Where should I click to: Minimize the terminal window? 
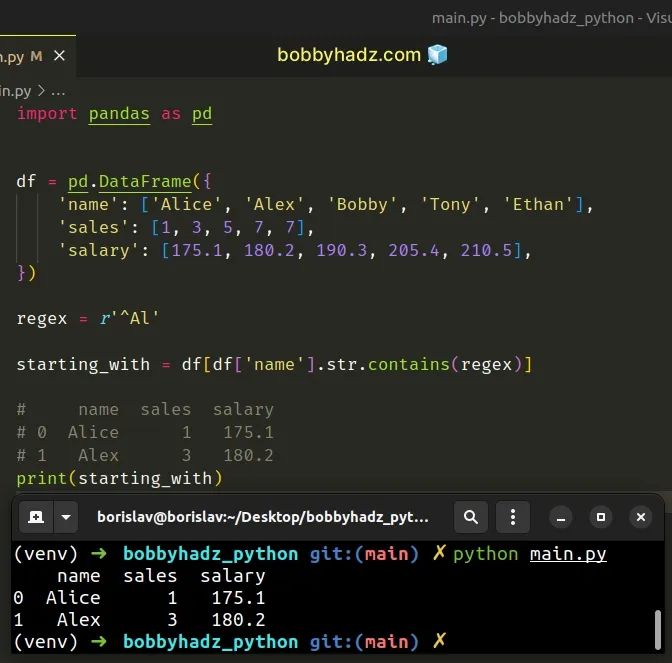coord(561,517)
